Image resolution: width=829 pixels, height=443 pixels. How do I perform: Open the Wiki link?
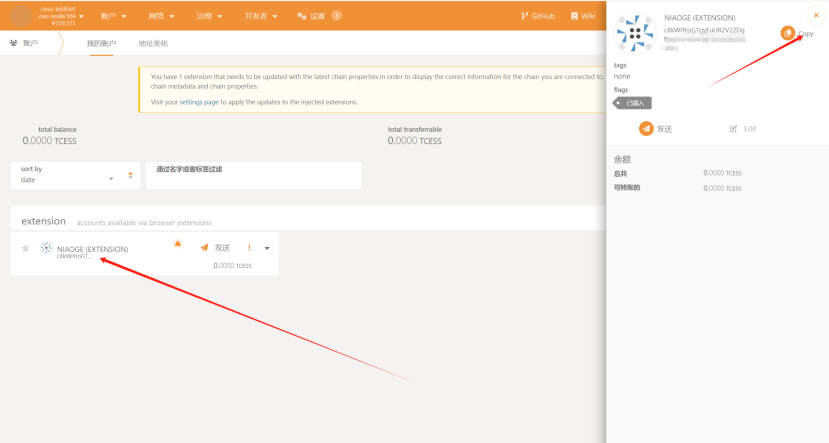pos(583,16)
